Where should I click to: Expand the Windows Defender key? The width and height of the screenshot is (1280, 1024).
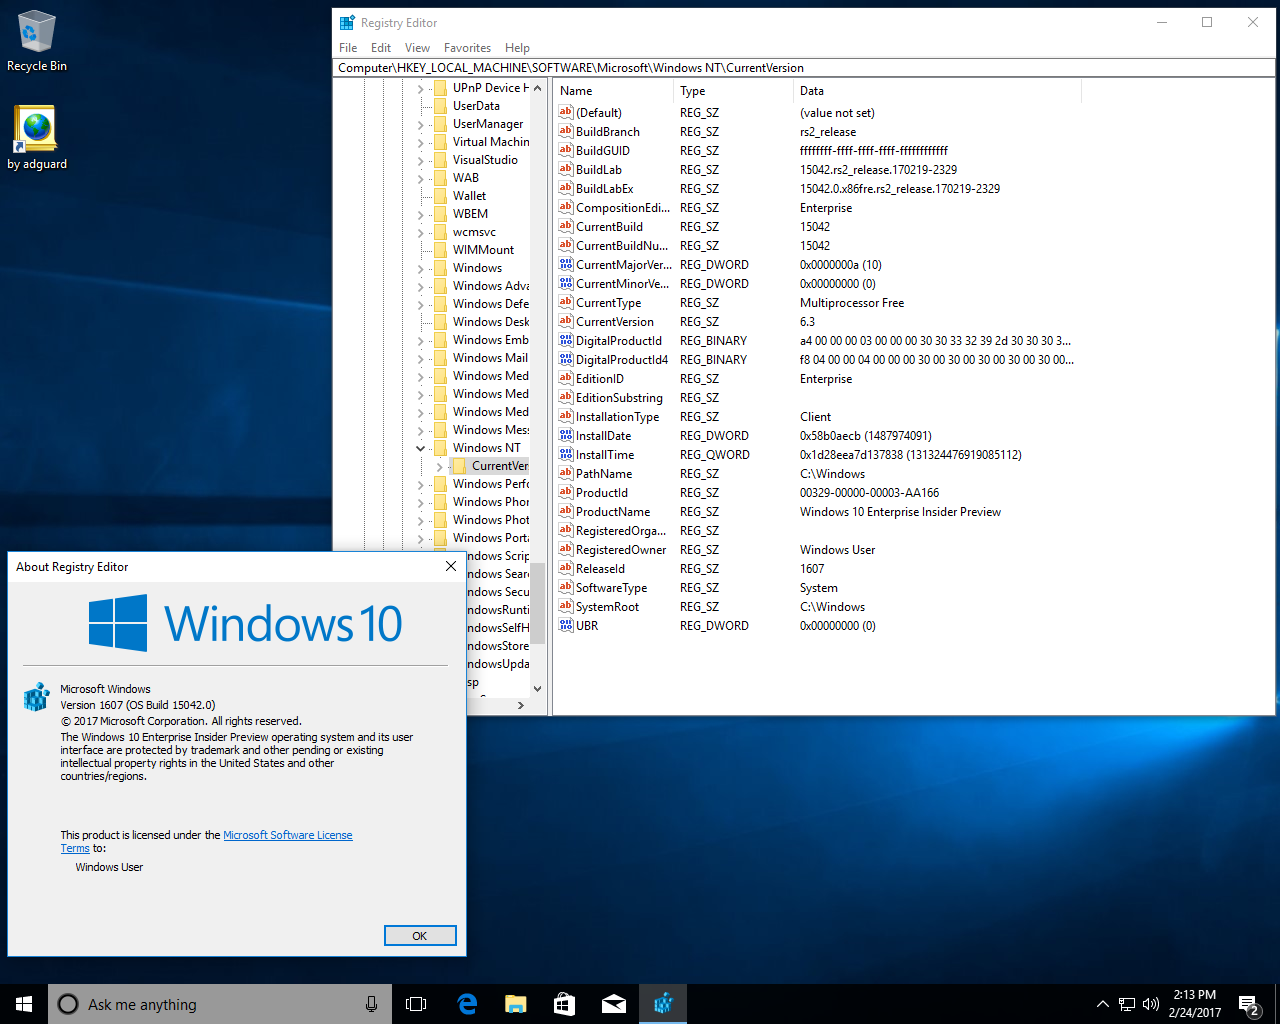point(420,304)
